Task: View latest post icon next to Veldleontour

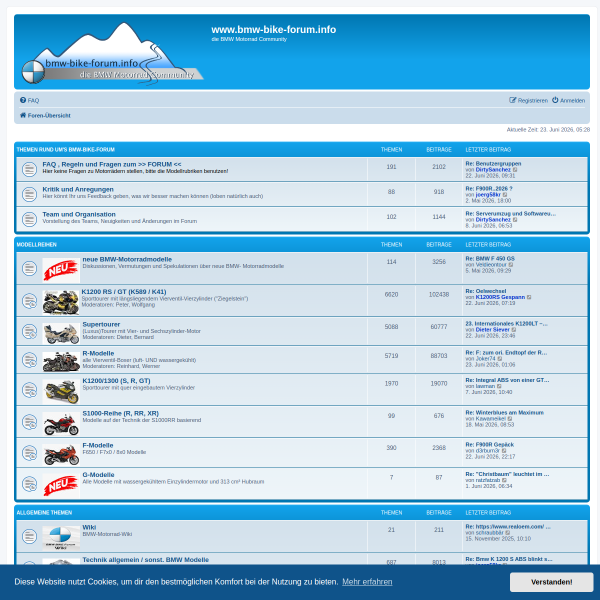Action: pos(511,265)
